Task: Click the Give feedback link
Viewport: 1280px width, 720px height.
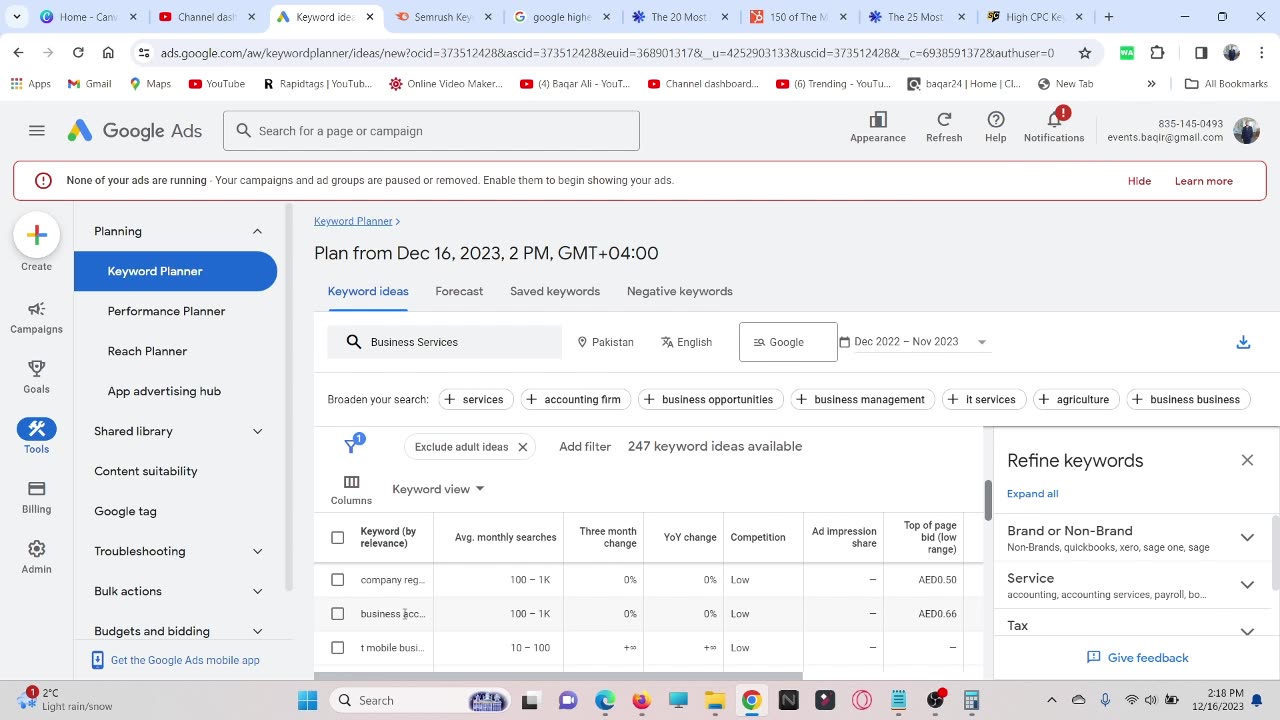Action: 1137,658
